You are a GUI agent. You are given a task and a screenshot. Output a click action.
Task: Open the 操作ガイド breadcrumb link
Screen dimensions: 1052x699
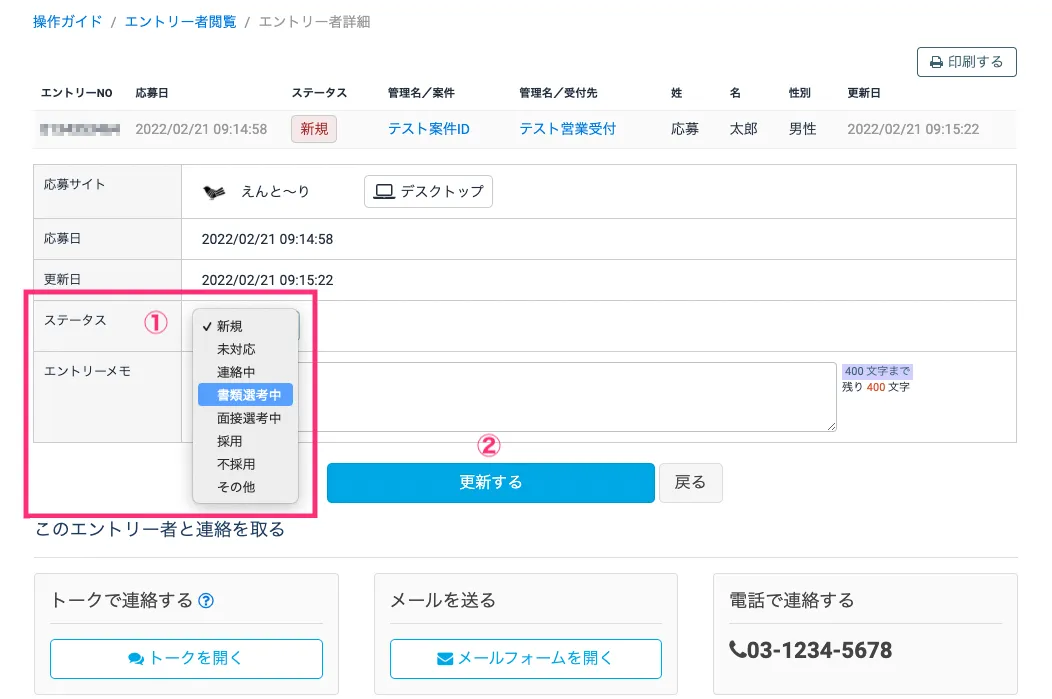68,21
